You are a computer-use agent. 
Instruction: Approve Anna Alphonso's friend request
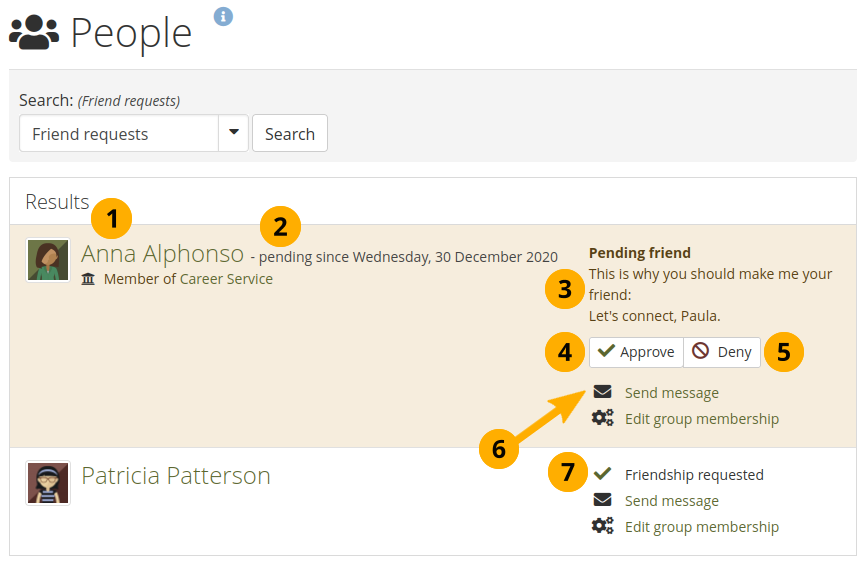636,352
